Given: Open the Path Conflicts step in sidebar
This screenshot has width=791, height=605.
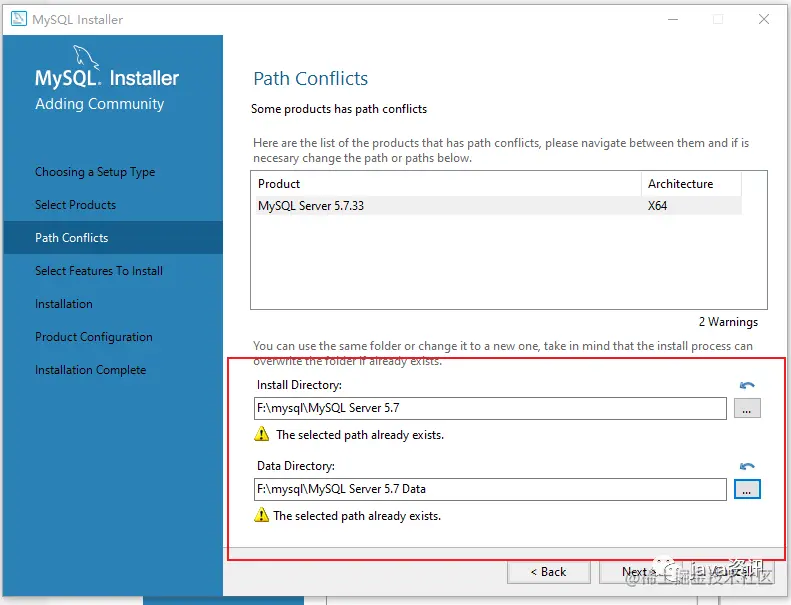Looking at the screenshot, I should (113, 238).
